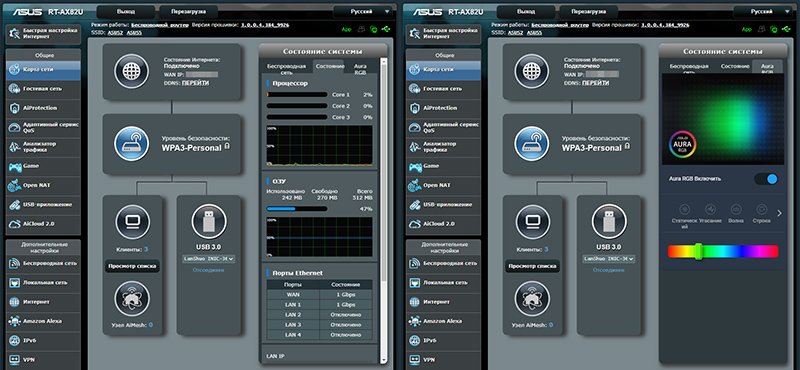Turn off the Aura RGB Включить switch
The image size is (800, 370).
[766, 179]
